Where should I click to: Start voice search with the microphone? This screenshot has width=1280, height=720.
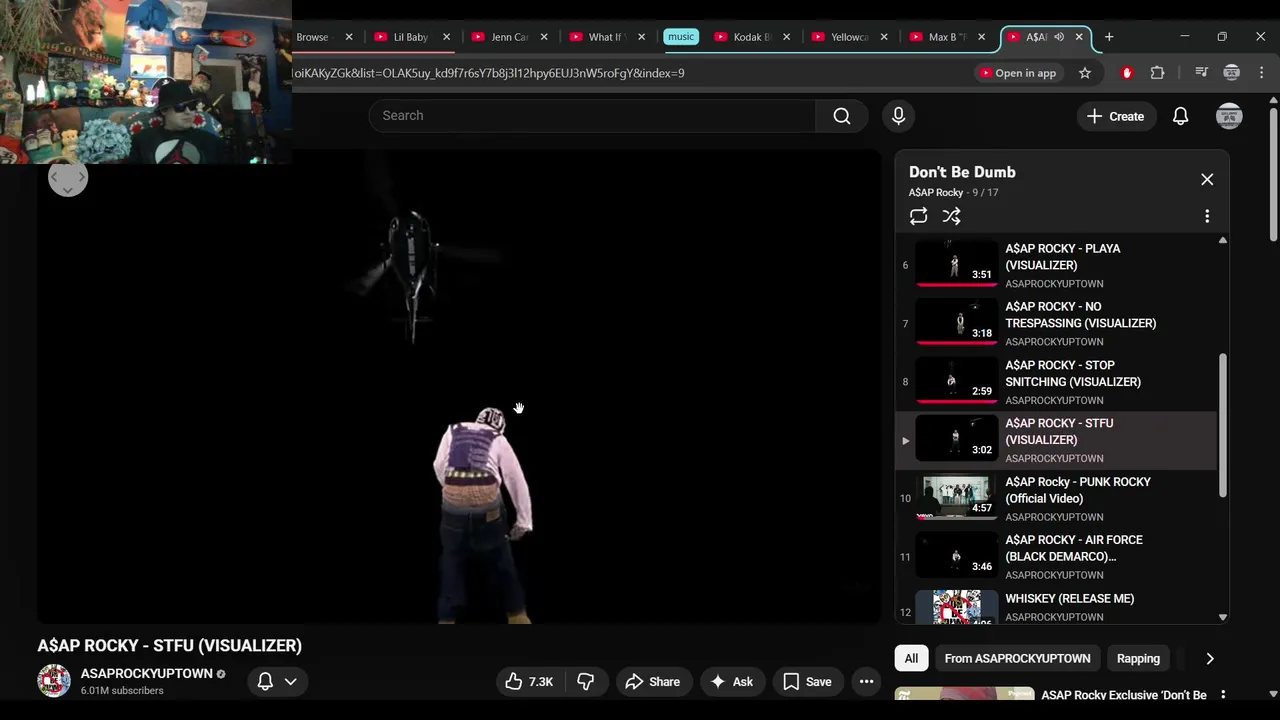pos(898,116)
